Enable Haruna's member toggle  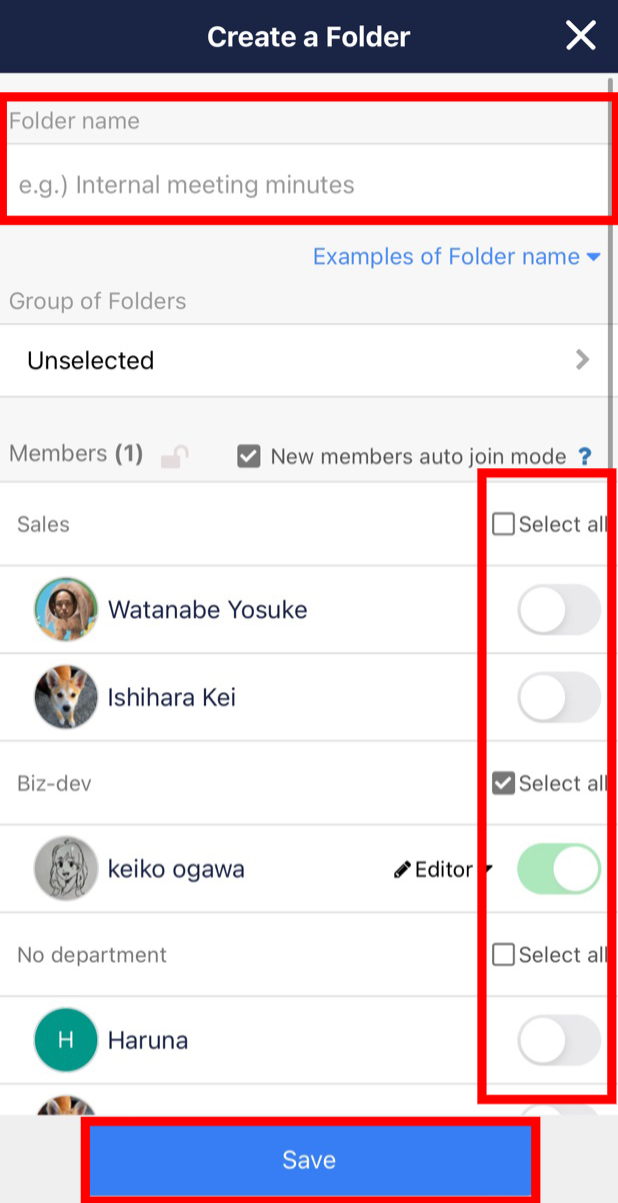(559, 1040)
